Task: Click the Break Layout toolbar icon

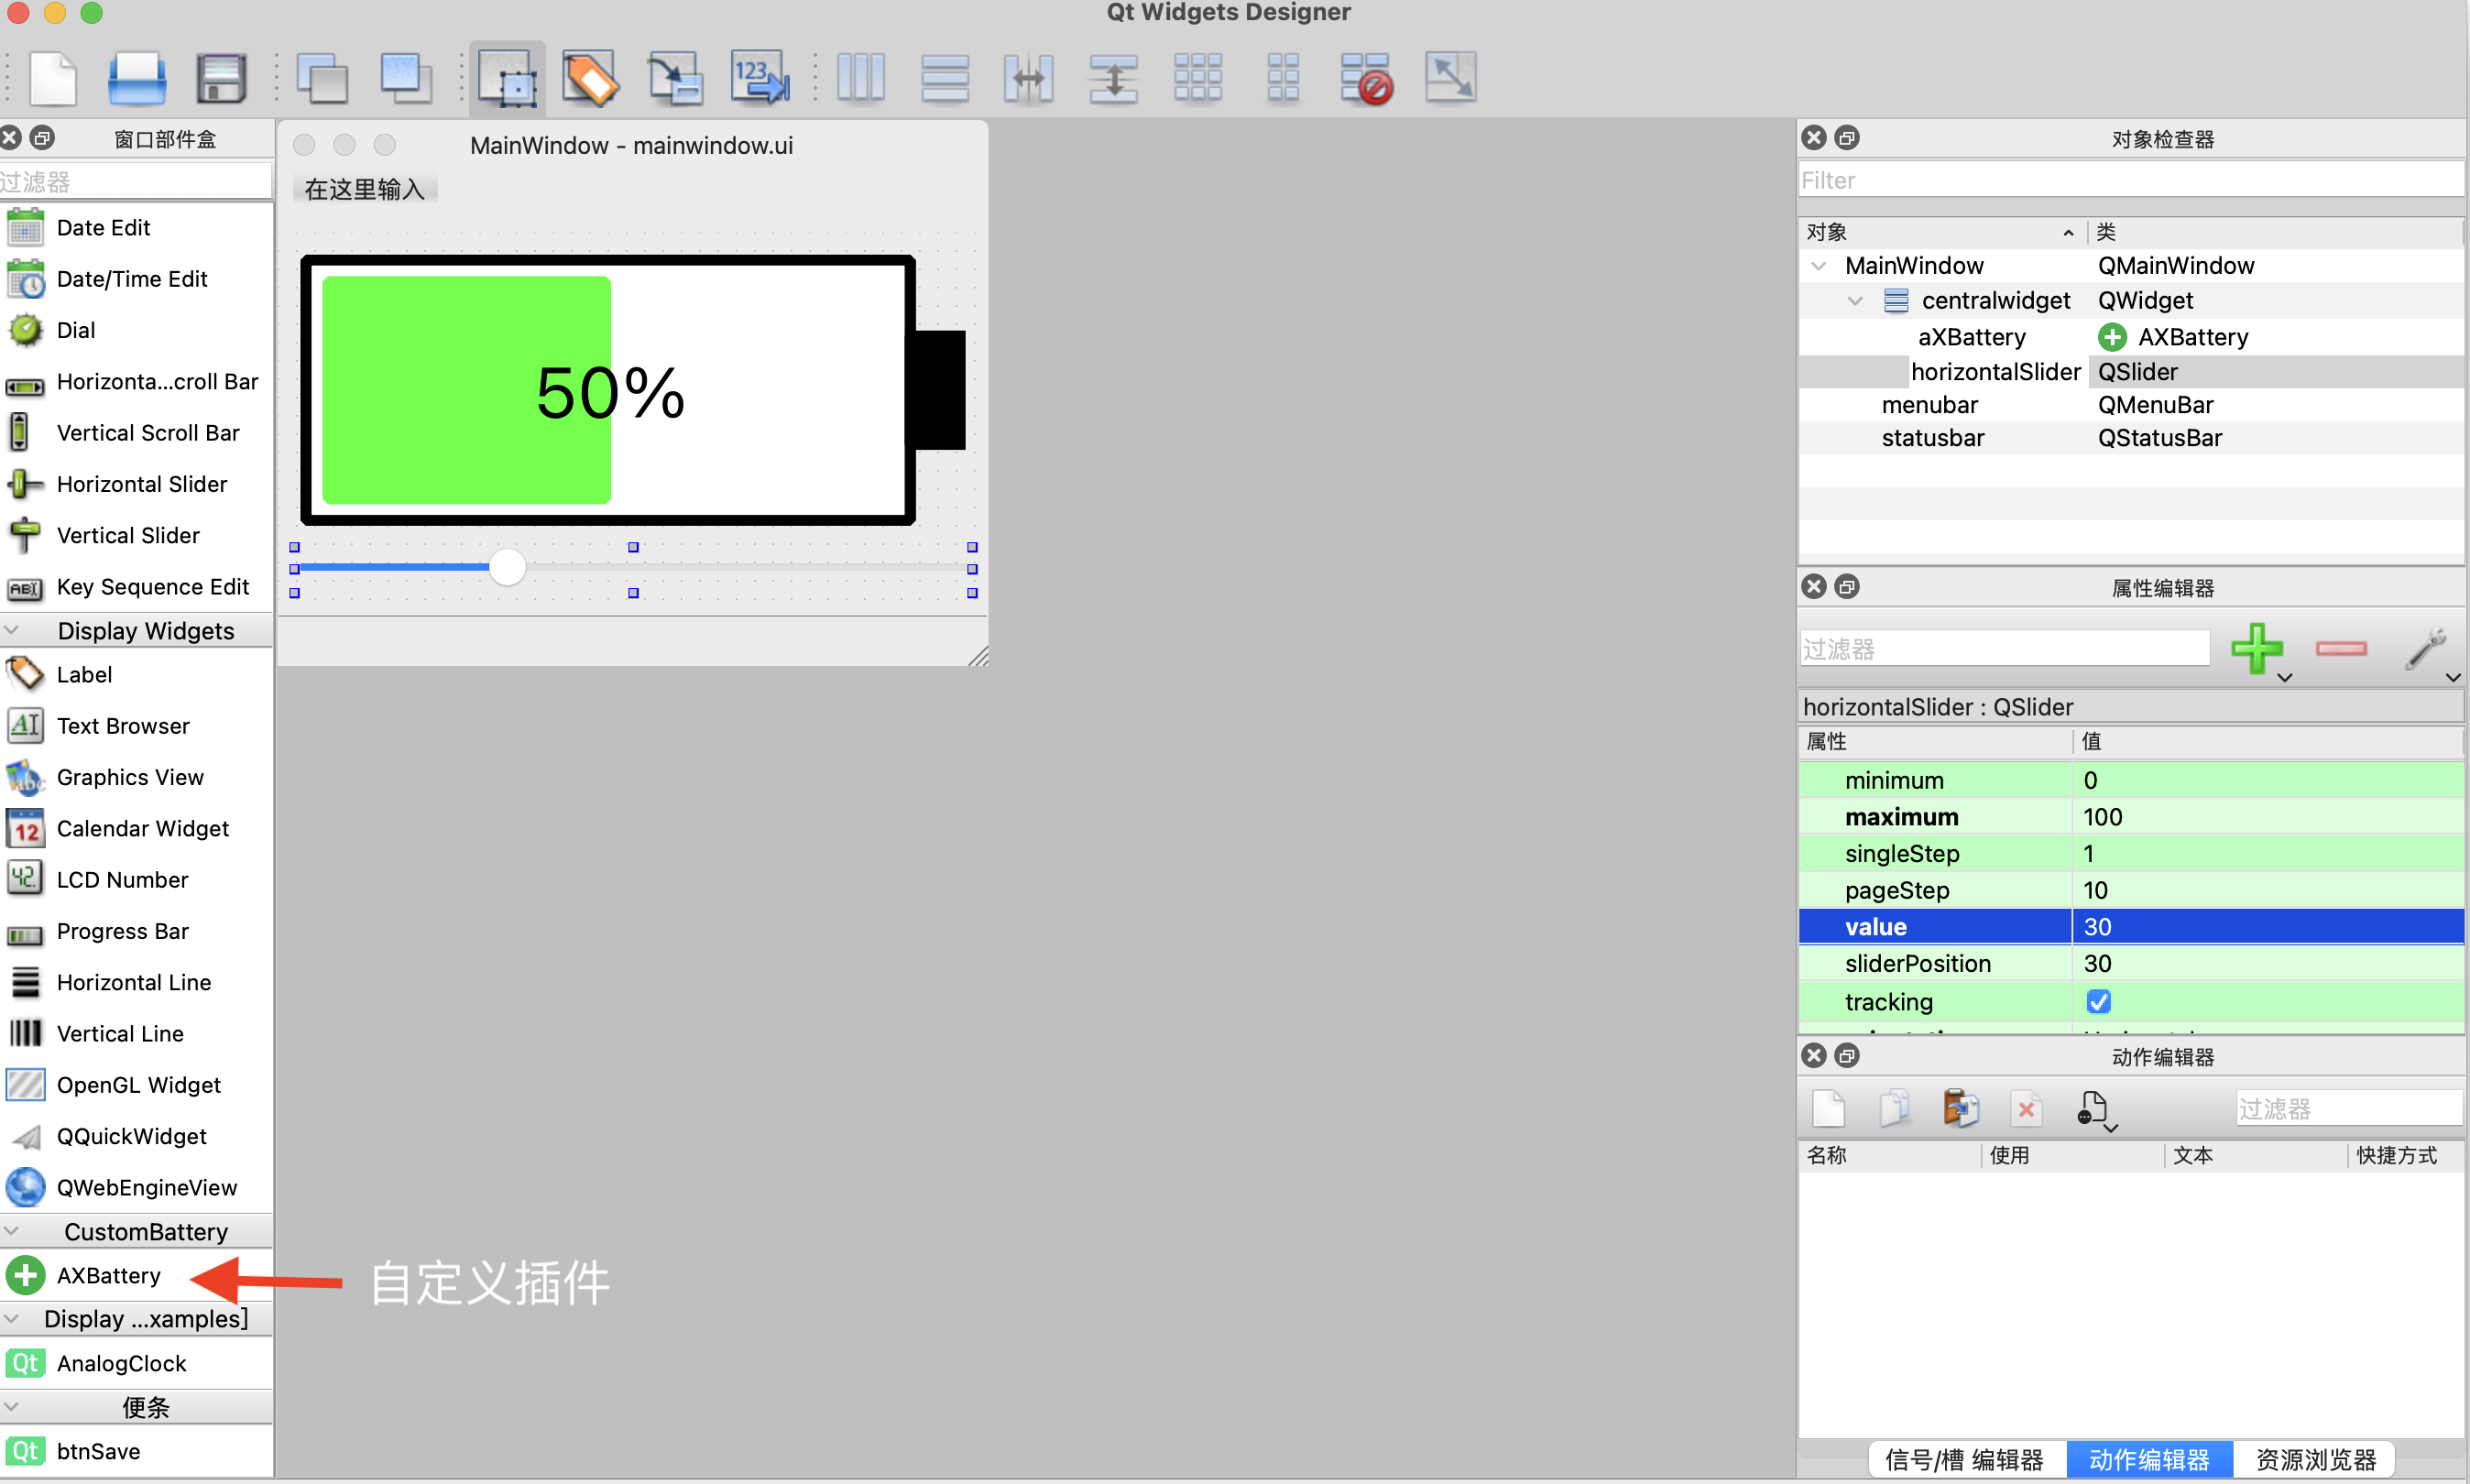Action: coord(1366,78)
